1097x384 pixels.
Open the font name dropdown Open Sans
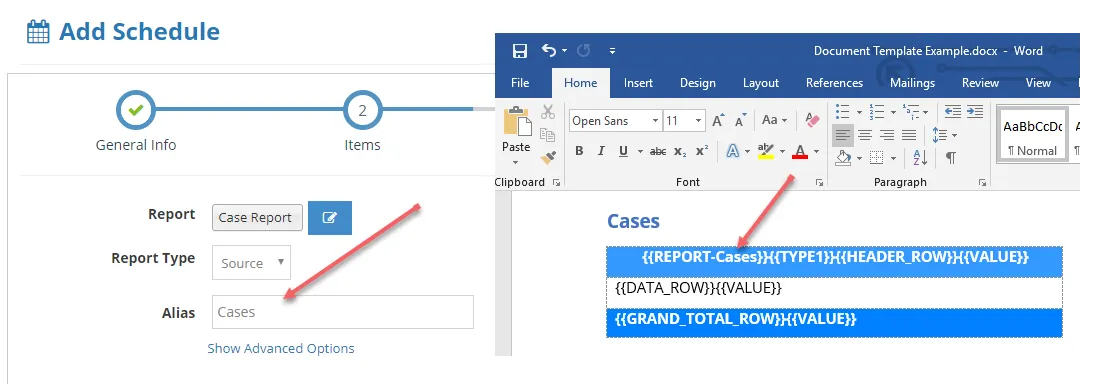656,121
